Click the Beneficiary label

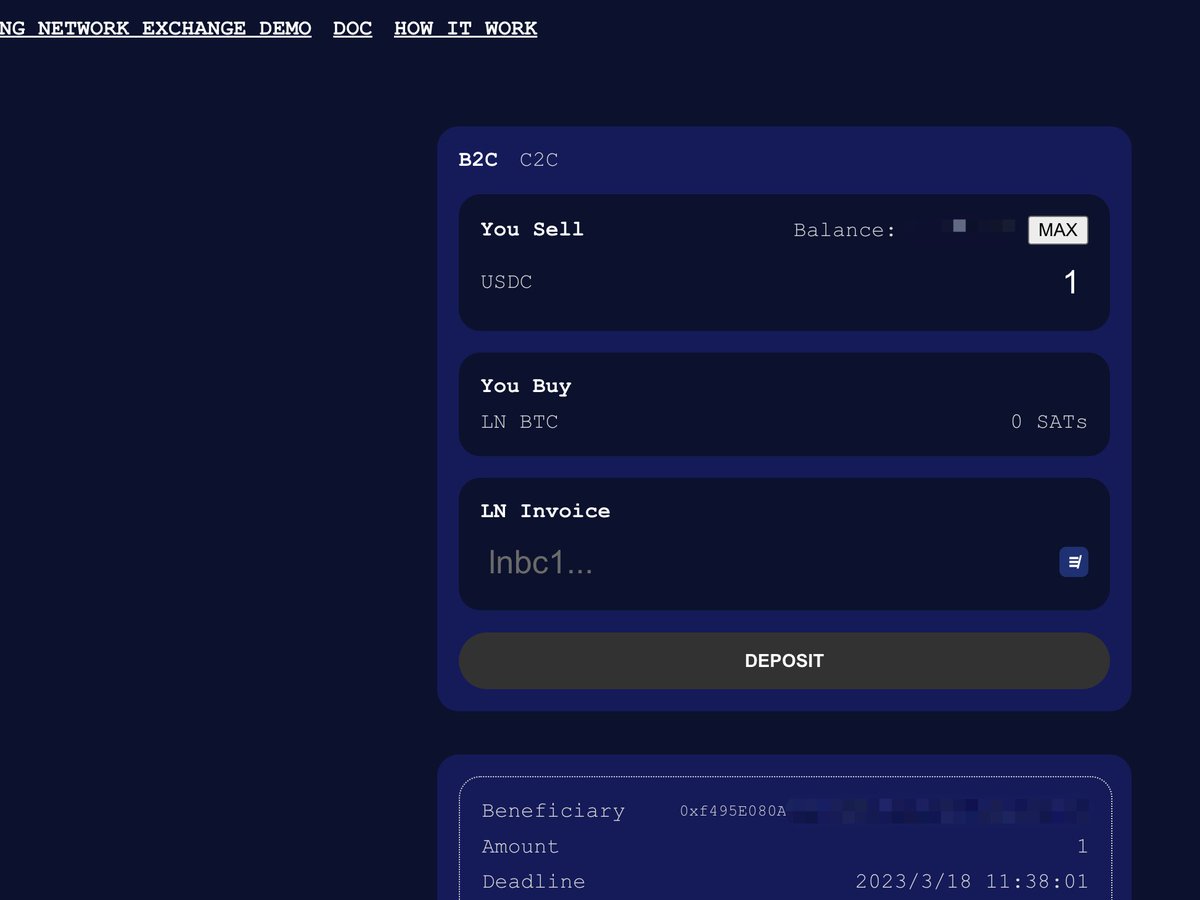tap(553, 811)
